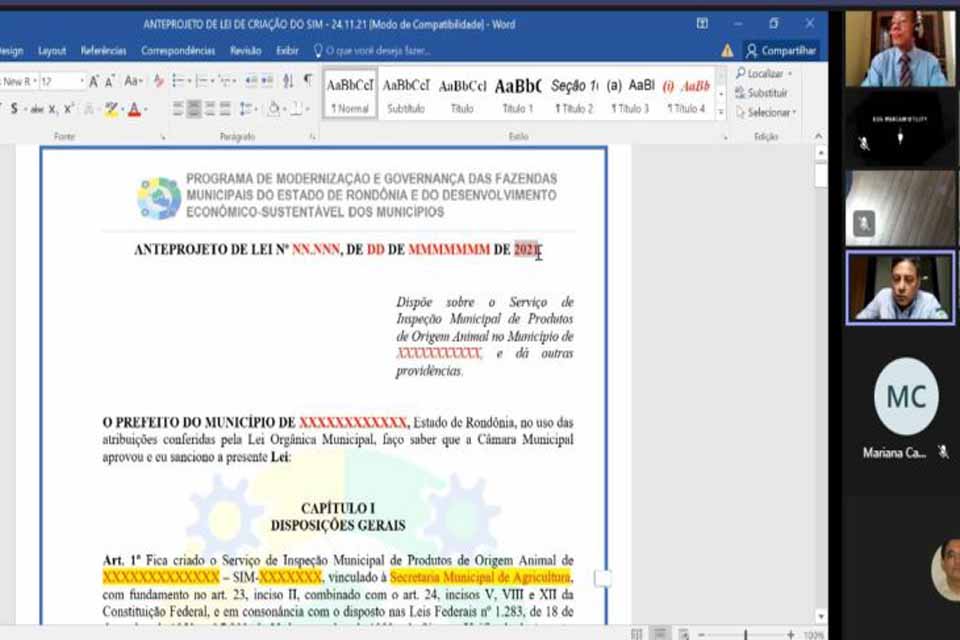Increase font size with the larger A icon
The width and height of the screenshot is (960, 640).
tap(93, 82)
